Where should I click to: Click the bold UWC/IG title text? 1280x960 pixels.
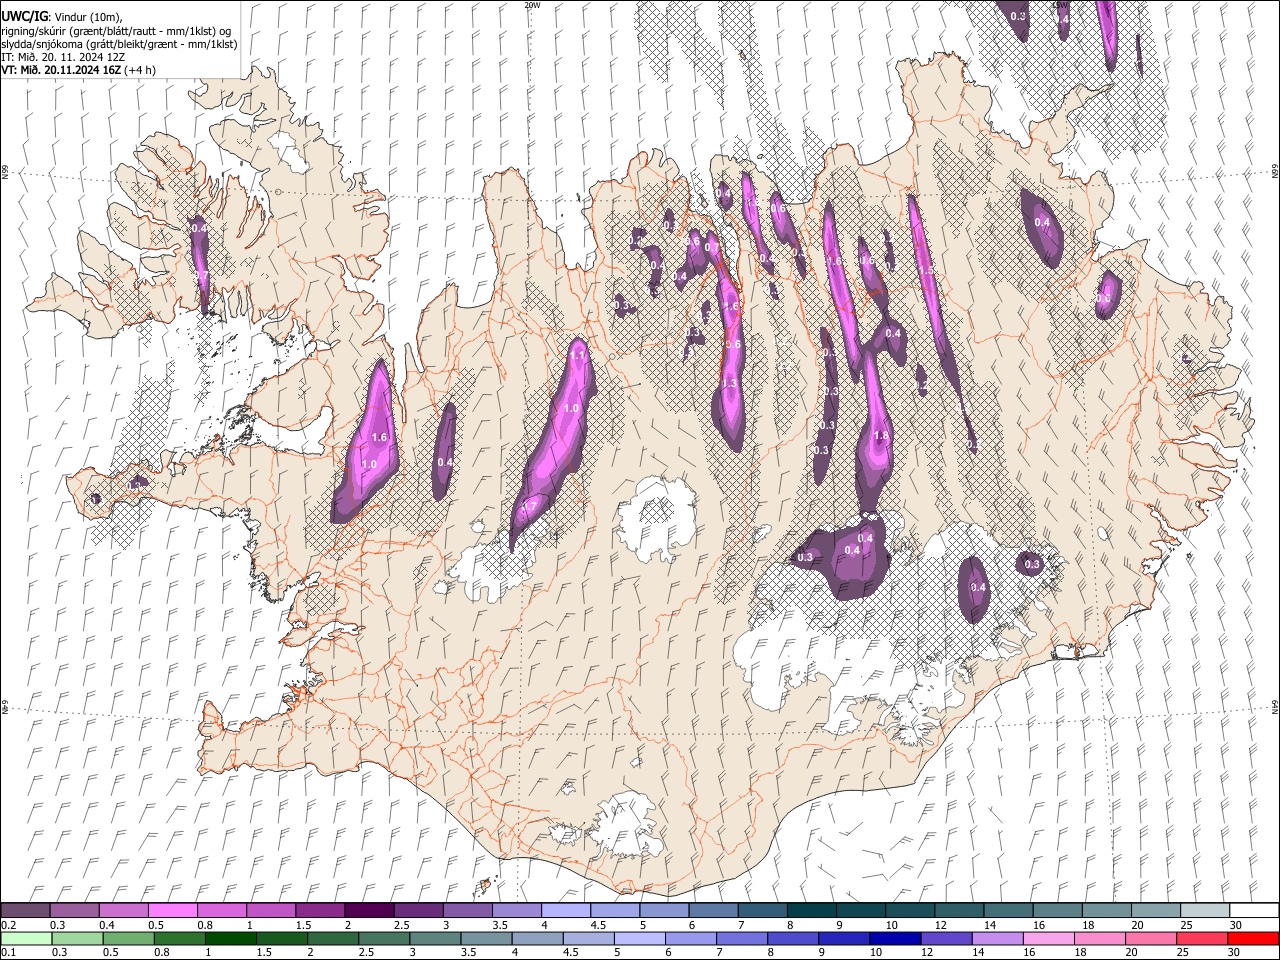pos(24,16)
